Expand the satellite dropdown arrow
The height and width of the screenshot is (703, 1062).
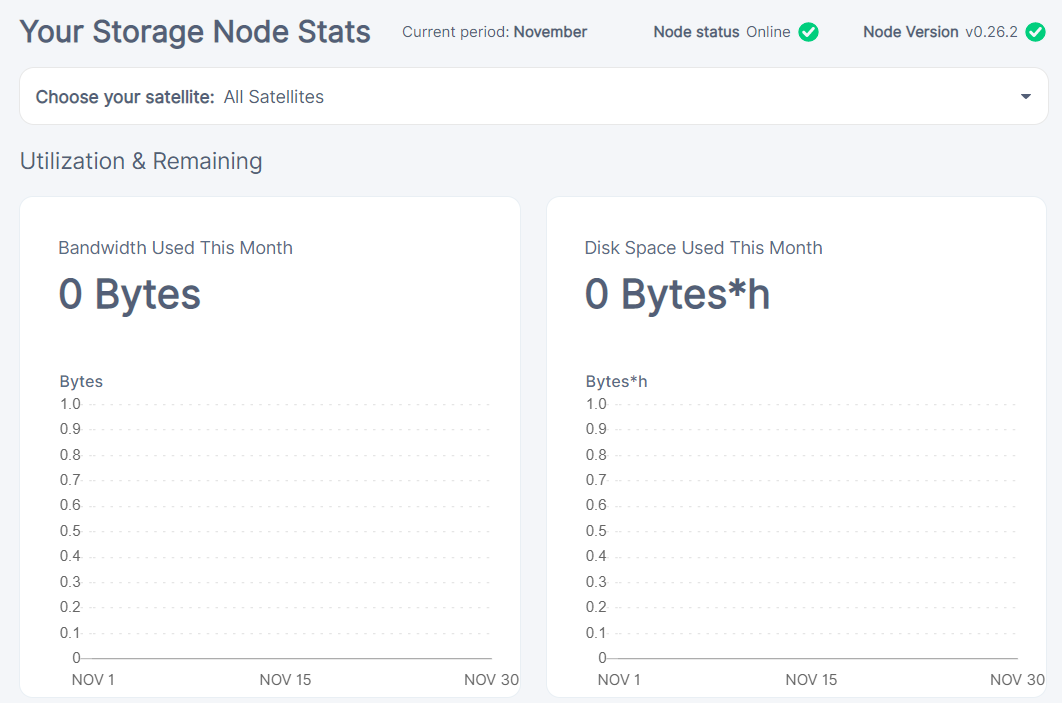[x=1025, y=97]
